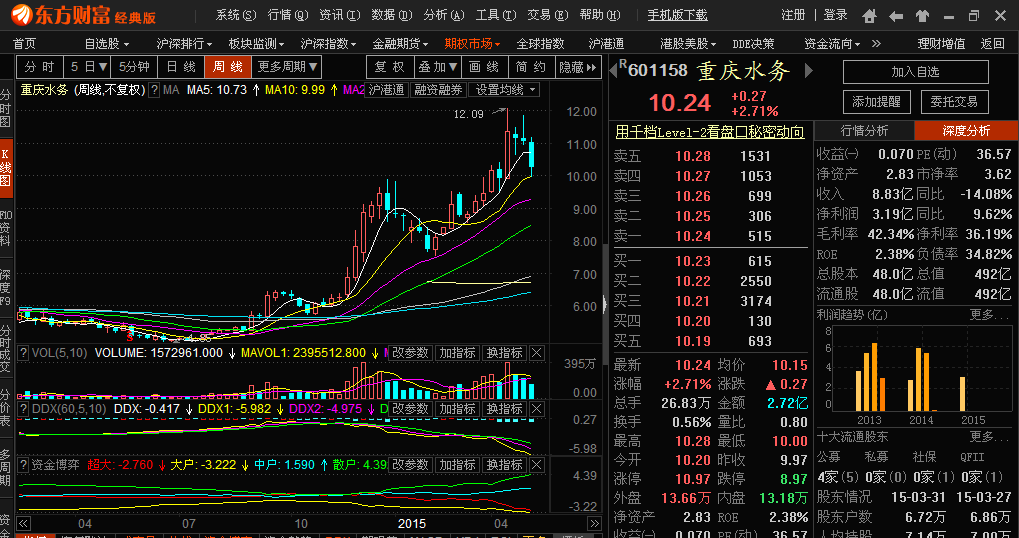The height and width of the screenshot is (538, 1019).
Task: Click 融资融券 button on chart
Action: (x=438, y=90)
